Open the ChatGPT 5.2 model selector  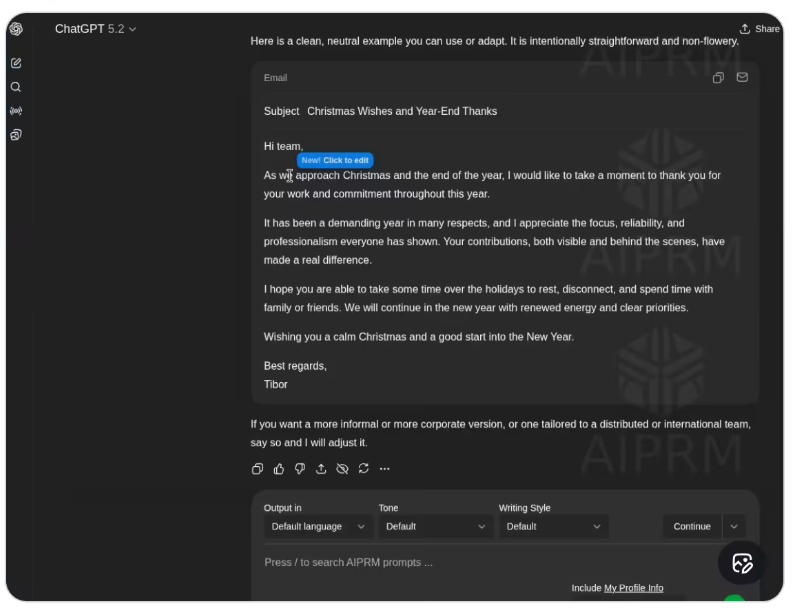point(96,29)
